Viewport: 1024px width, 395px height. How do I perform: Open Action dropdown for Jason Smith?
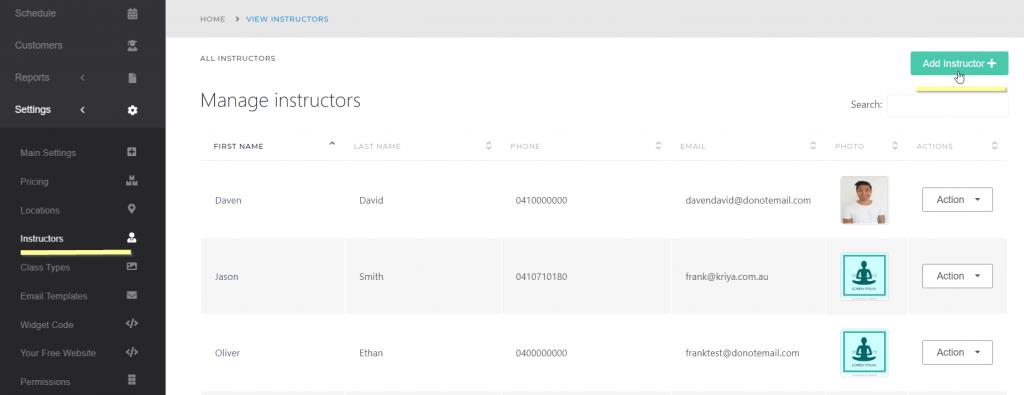(957, 276)
